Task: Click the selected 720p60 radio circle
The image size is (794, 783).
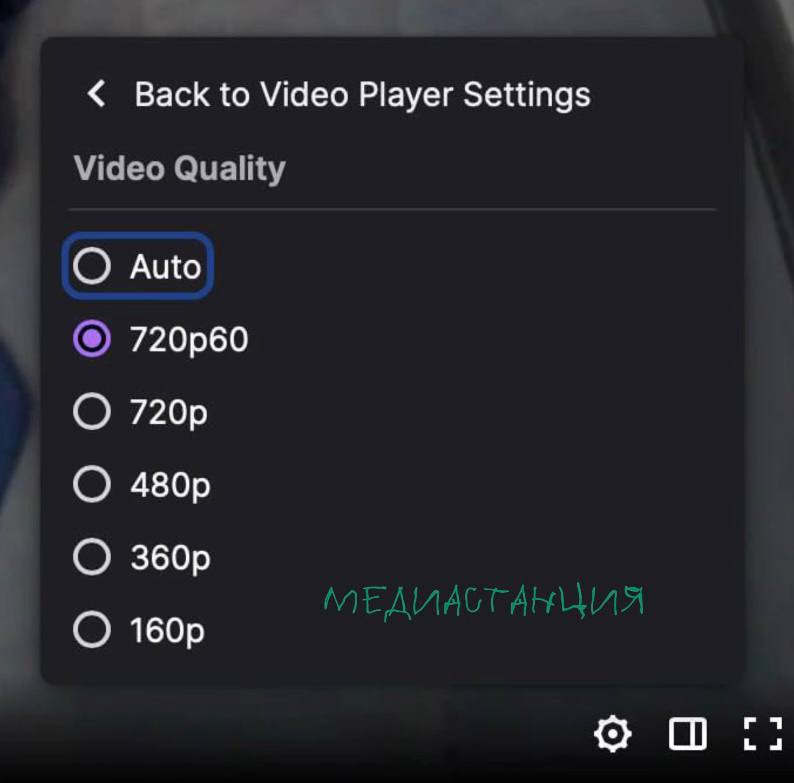Action: click(92, 338)
